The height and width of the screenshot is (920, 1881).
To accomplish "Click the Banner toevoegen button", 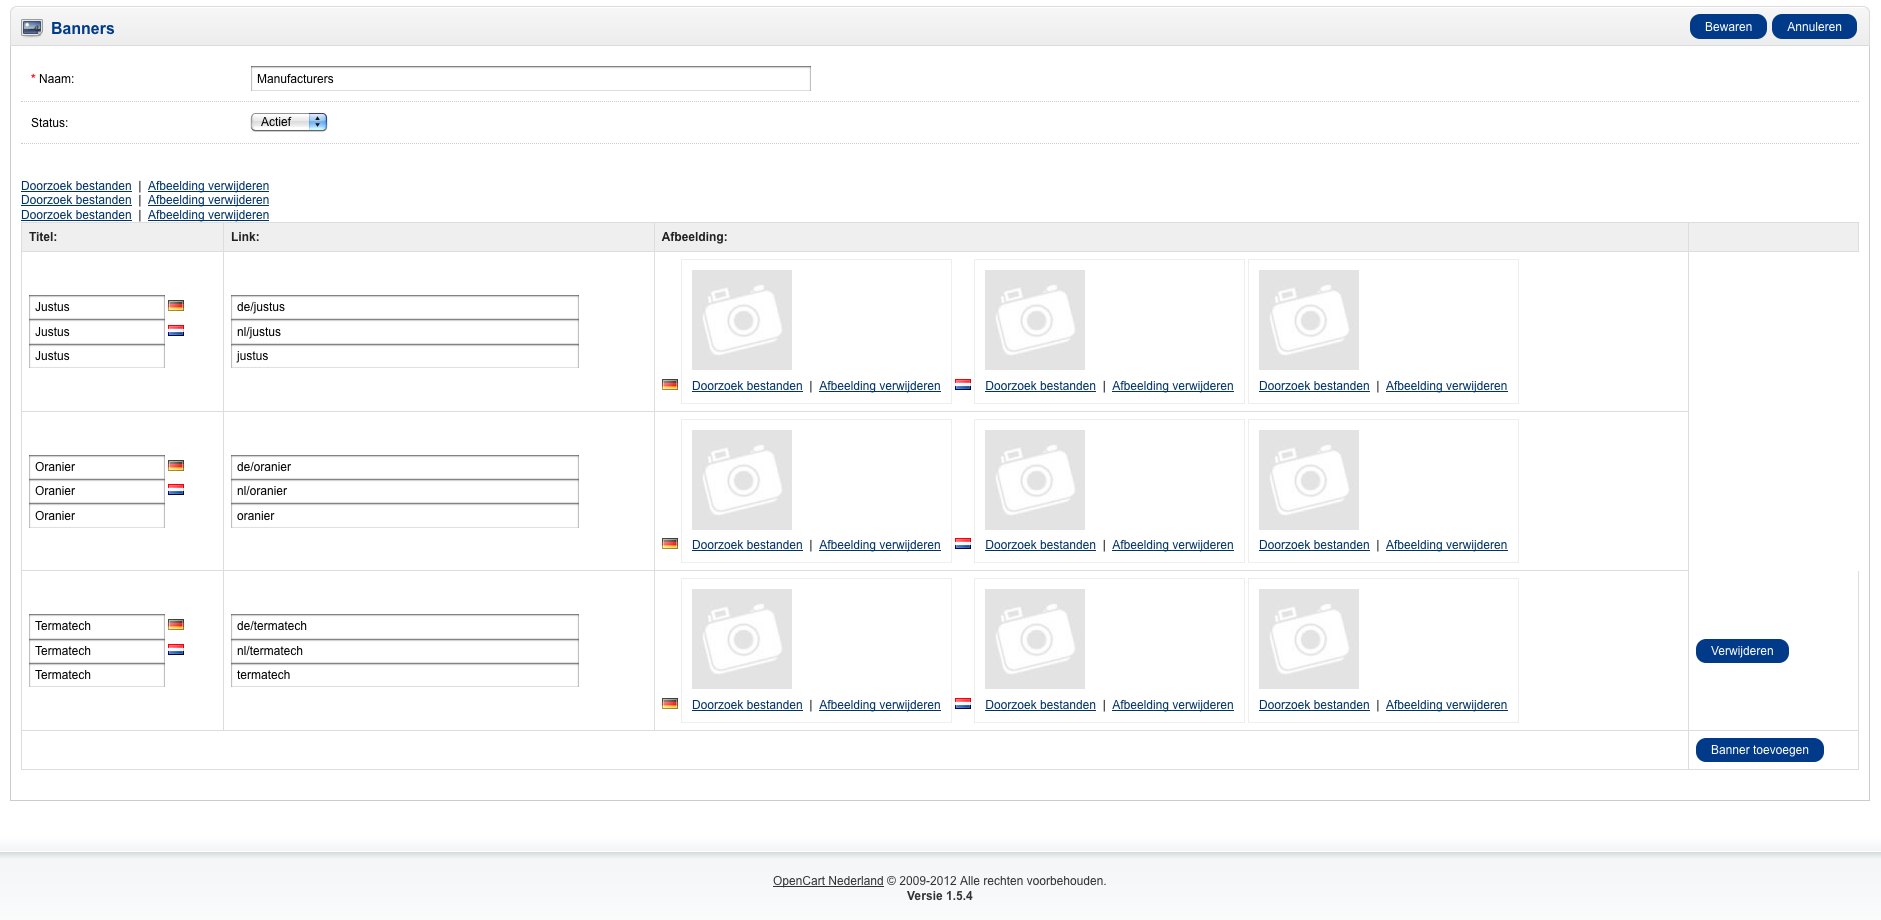I will tap(1760, 750).
